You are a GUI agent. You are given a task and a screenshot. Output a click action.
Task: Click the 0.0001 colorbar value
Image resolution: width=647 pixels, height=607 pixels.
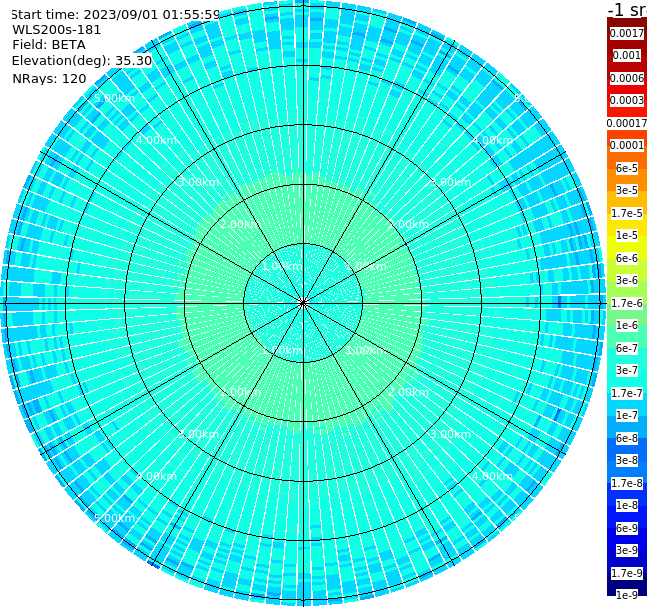pyautogui.click(x=627, y=145)
